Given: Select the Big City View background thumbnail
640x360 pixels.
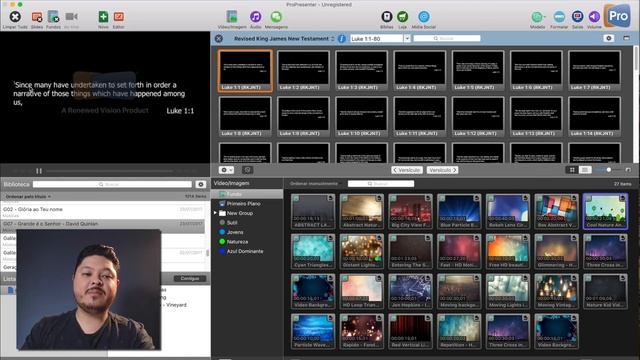Looking at the screenshot, I should (410, 211).
